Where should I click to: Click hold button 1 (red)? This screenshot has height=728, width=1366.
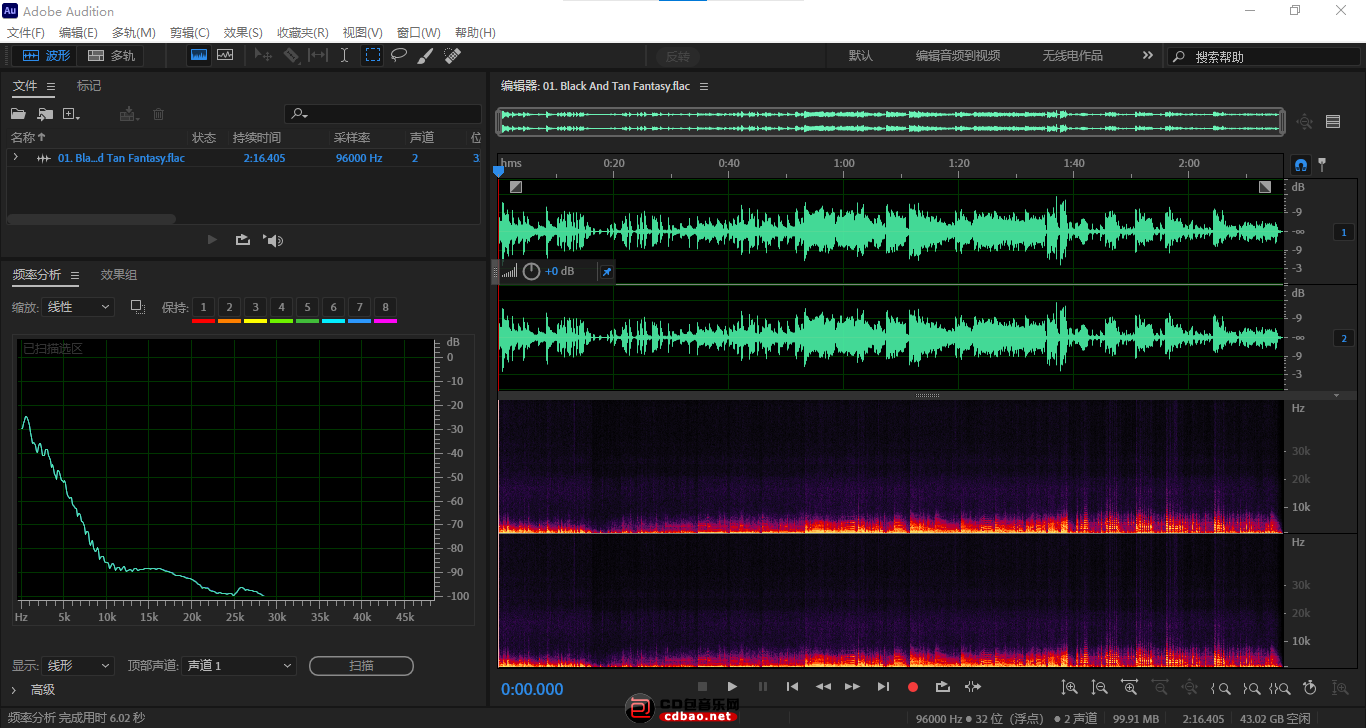[x=203, y=307]
